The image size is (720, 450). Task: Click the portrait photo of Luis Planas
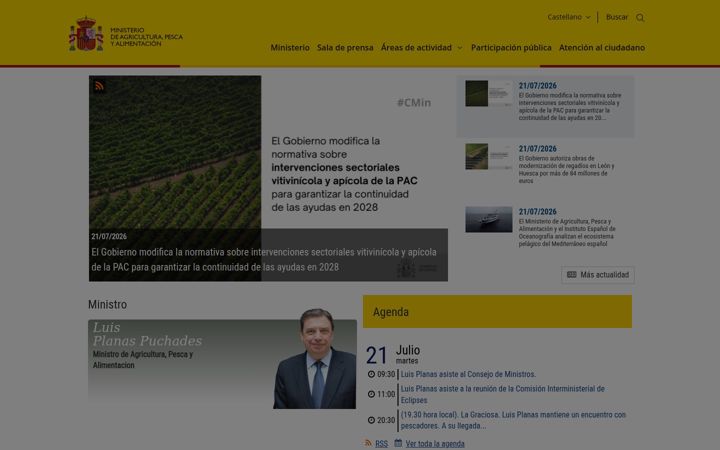click(315, 359)
